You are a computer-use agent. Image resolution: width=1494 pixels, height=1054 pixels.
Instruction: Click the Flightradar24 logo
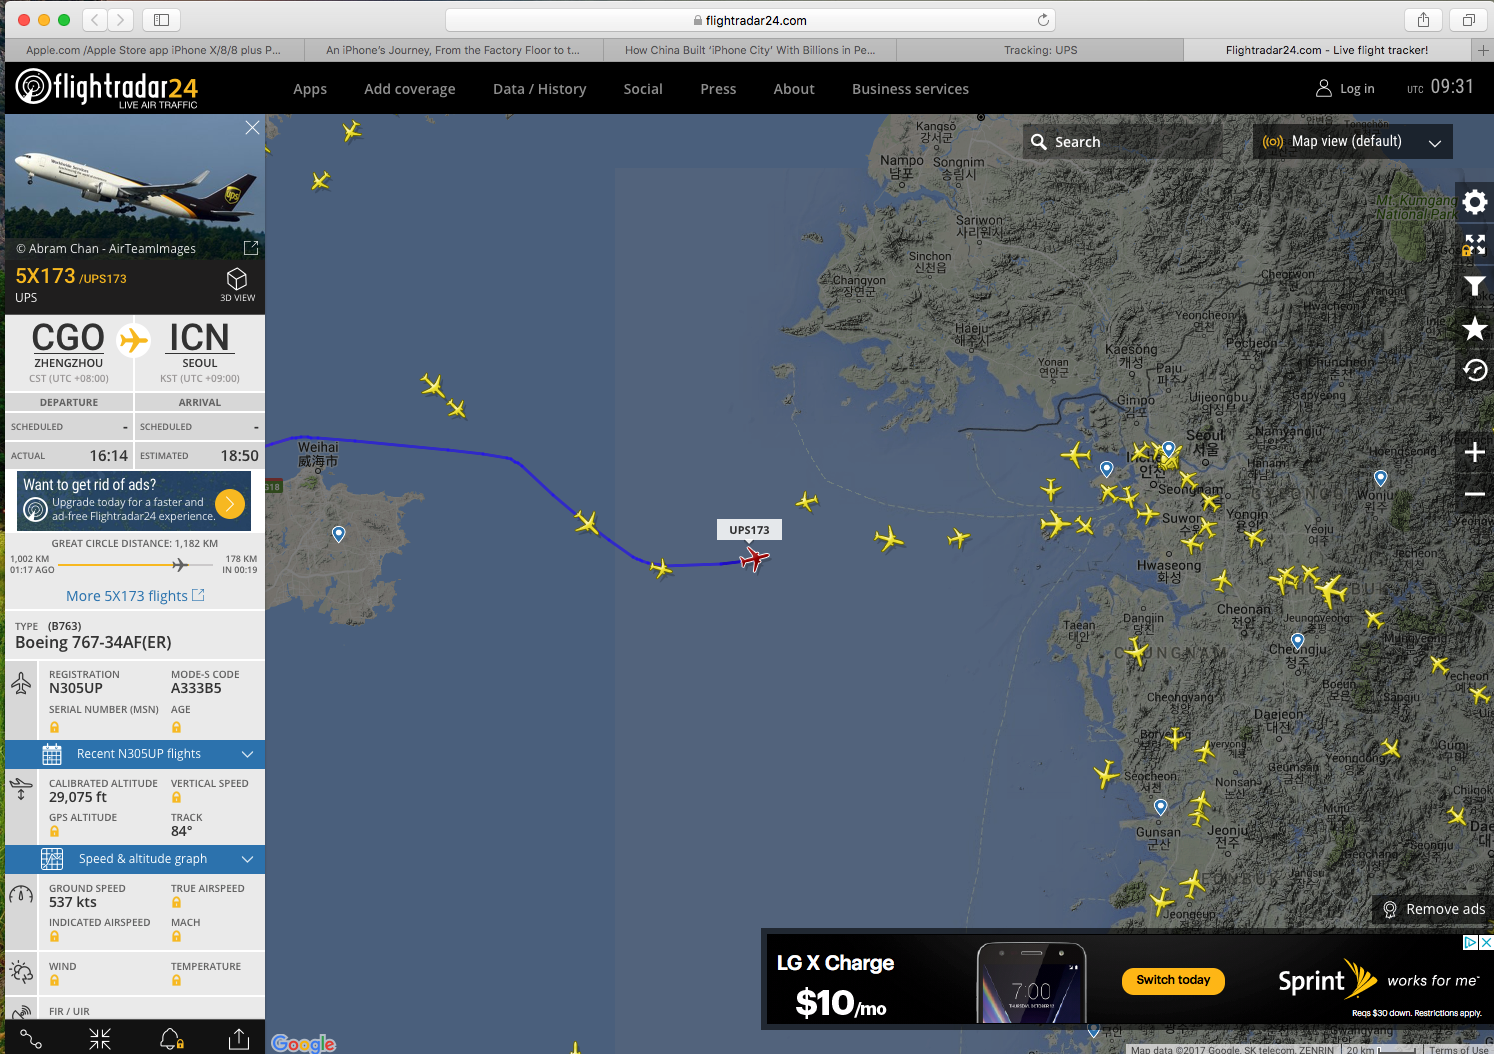(x=107, y=88)
